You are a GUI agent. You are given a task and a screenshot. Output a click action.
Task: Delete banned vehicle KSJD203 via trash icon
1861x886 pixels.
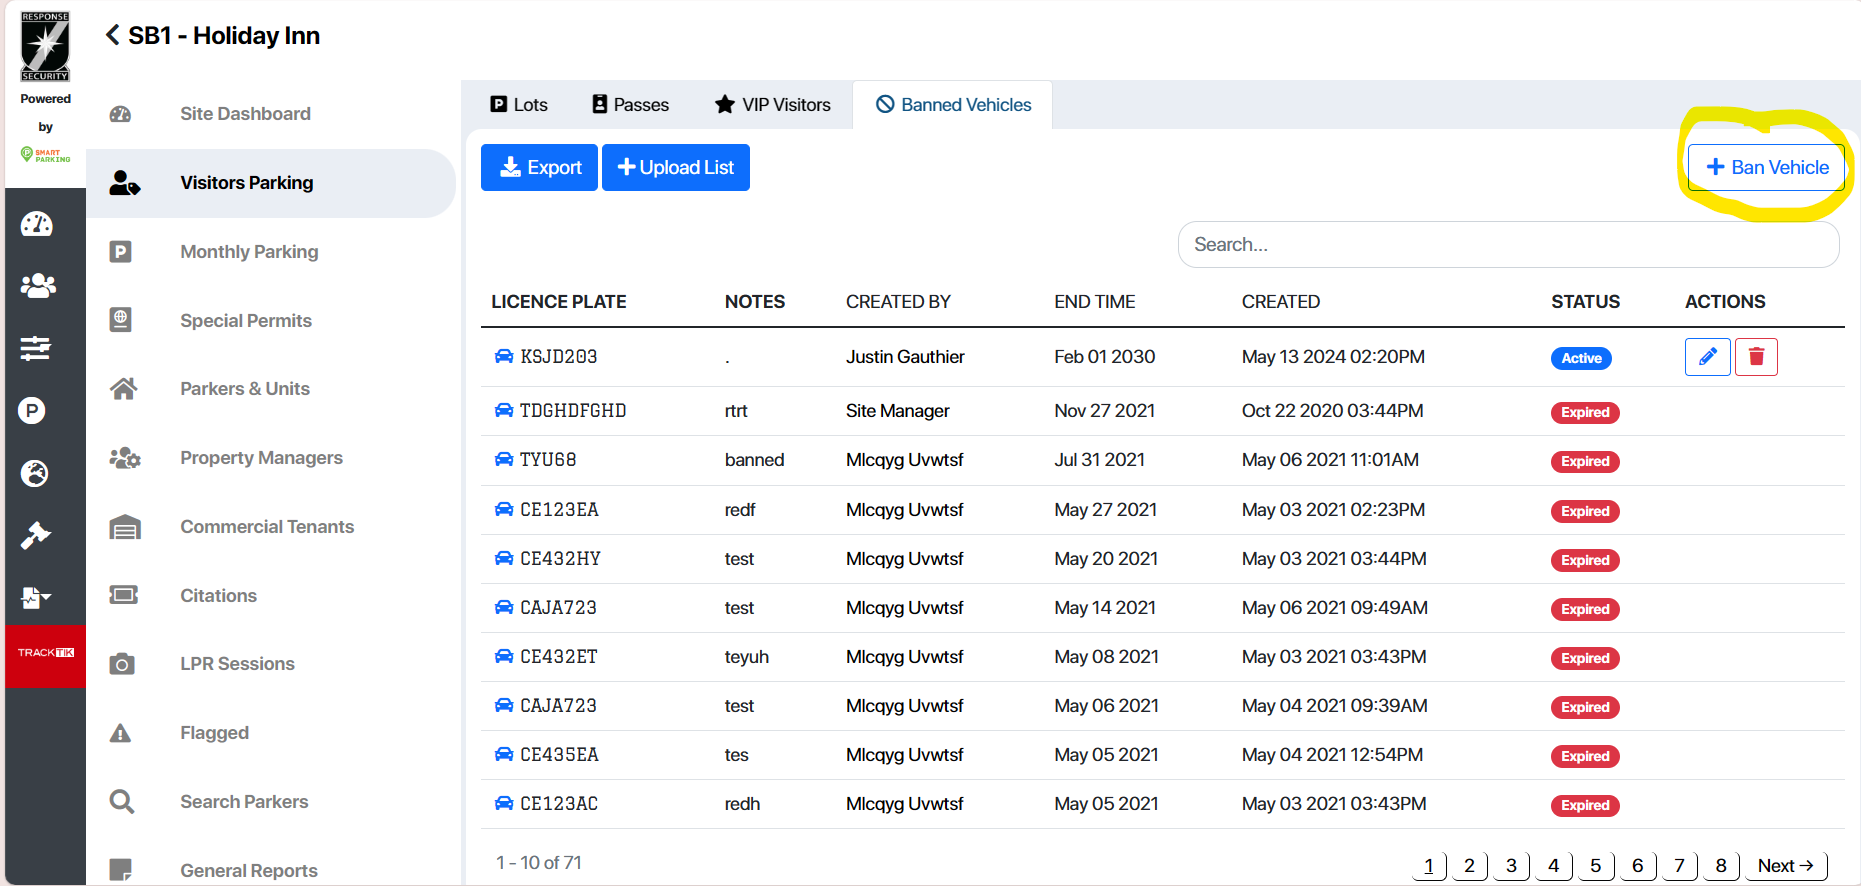pos(1755,357)
